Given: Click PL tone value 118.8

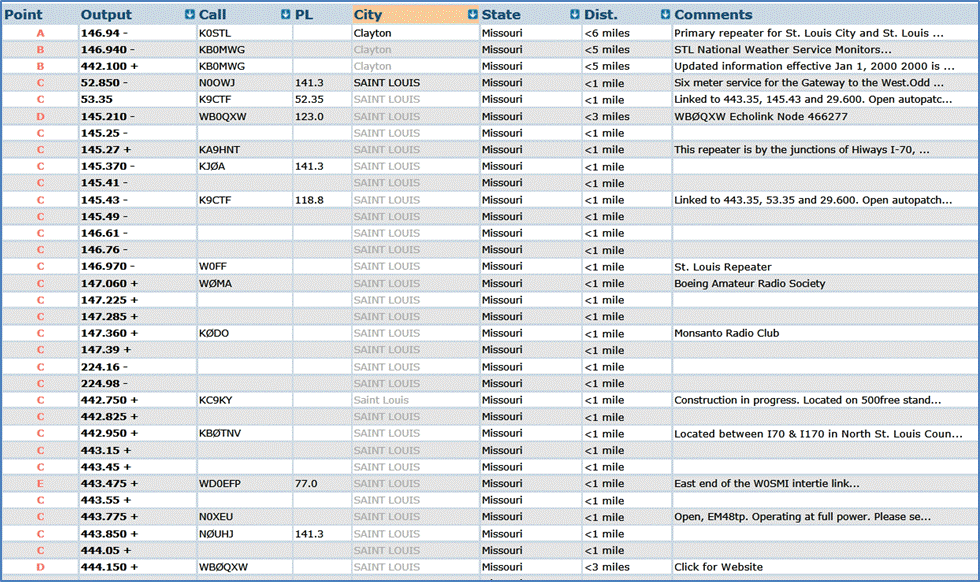Looking at the screenshot, I should point(309,200).
